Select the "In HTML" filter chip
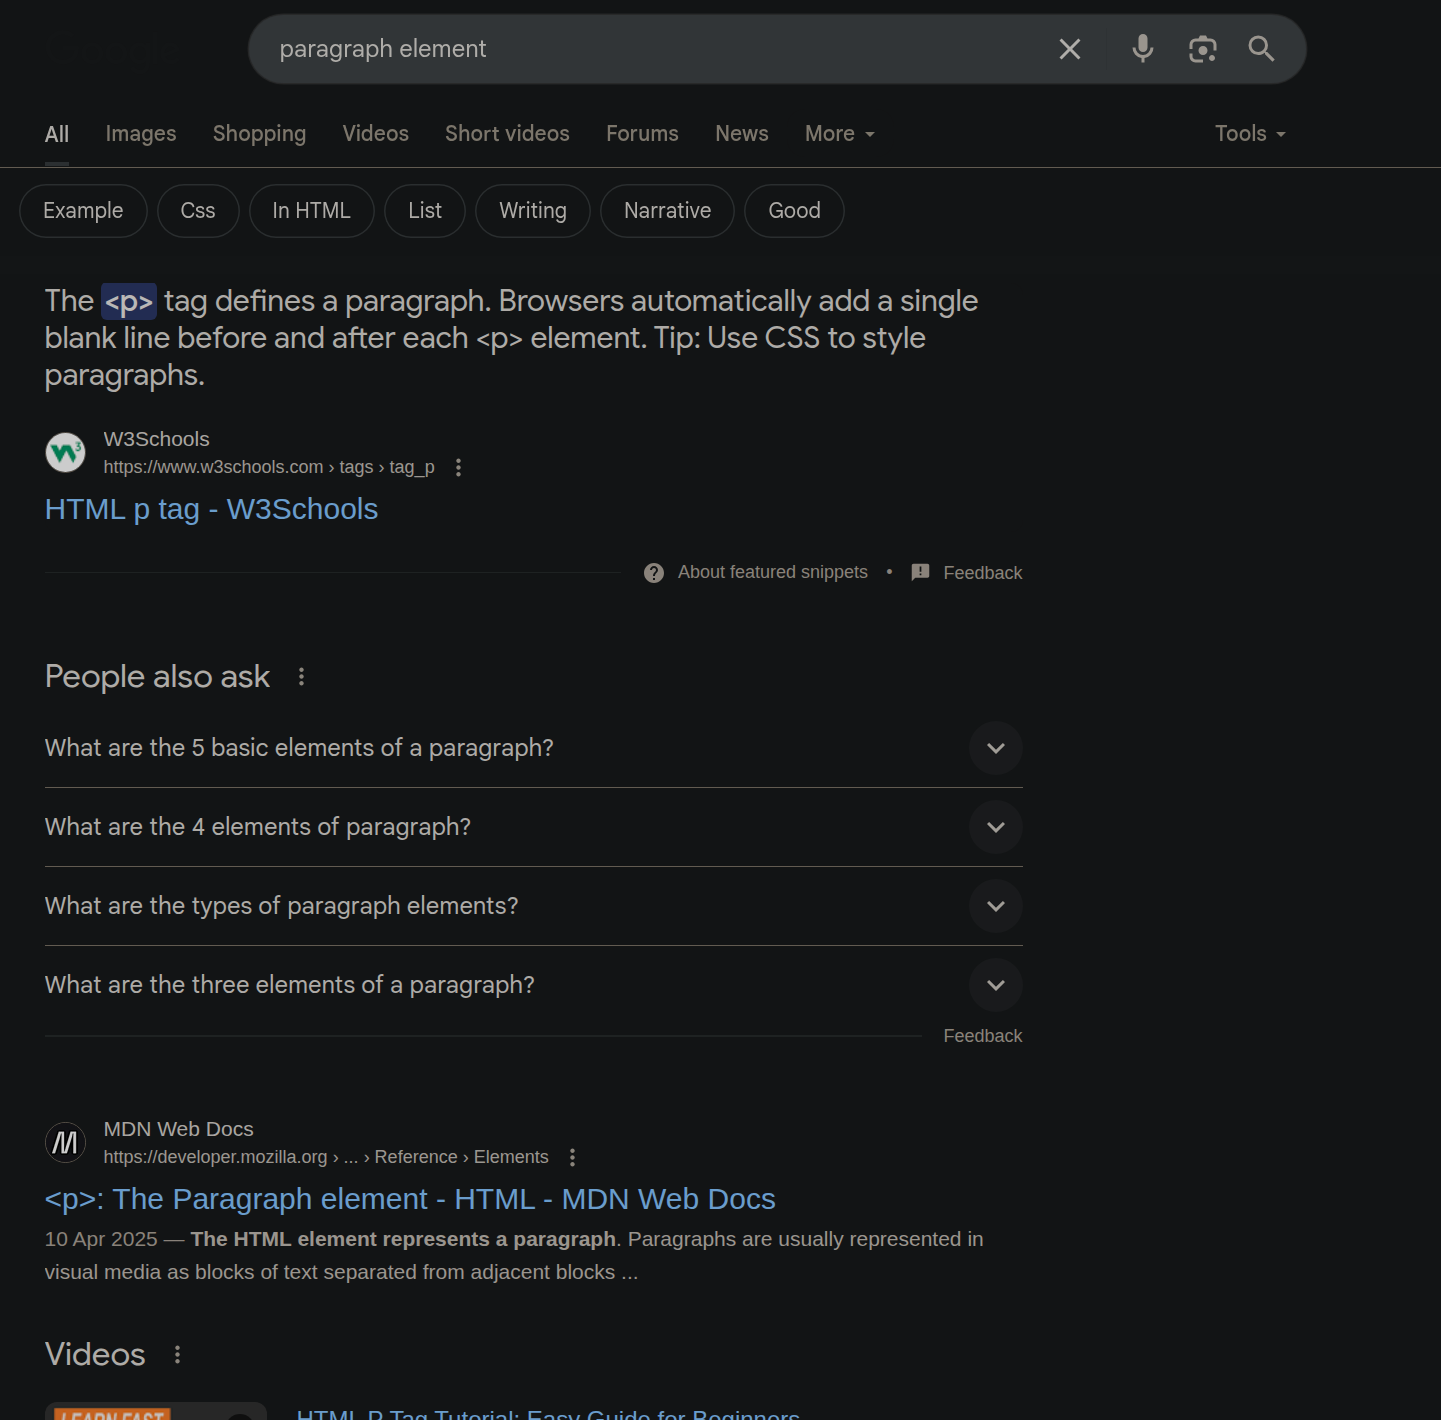This screenshot has height=1420, width=1441. click(311, 211)
